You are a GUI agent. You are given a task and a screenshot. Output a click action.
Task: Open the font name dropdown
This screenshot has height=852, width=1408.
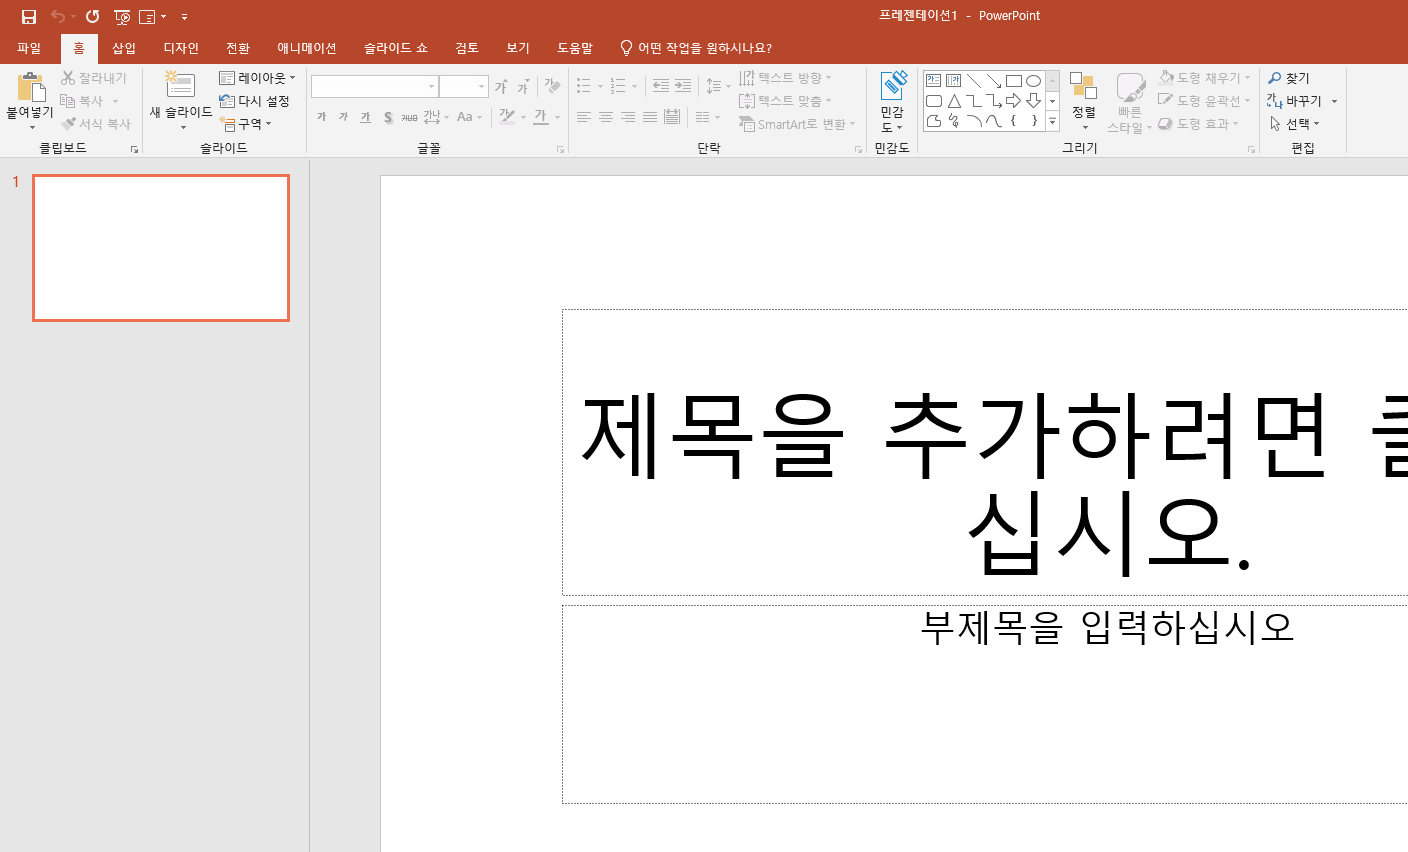click(x=432, y=87)
